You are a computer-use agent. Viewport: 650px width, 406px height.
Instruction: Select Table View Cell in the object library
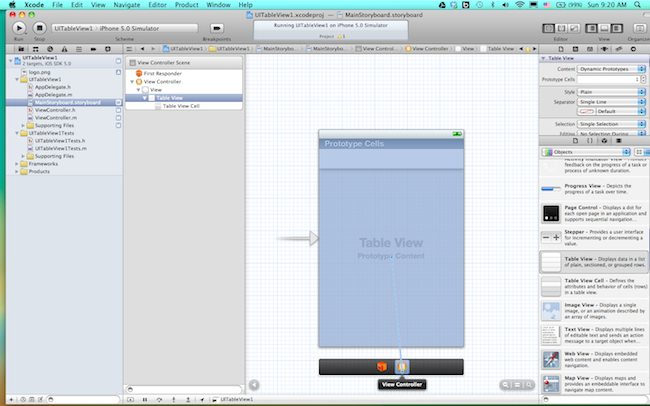[594, 286]
